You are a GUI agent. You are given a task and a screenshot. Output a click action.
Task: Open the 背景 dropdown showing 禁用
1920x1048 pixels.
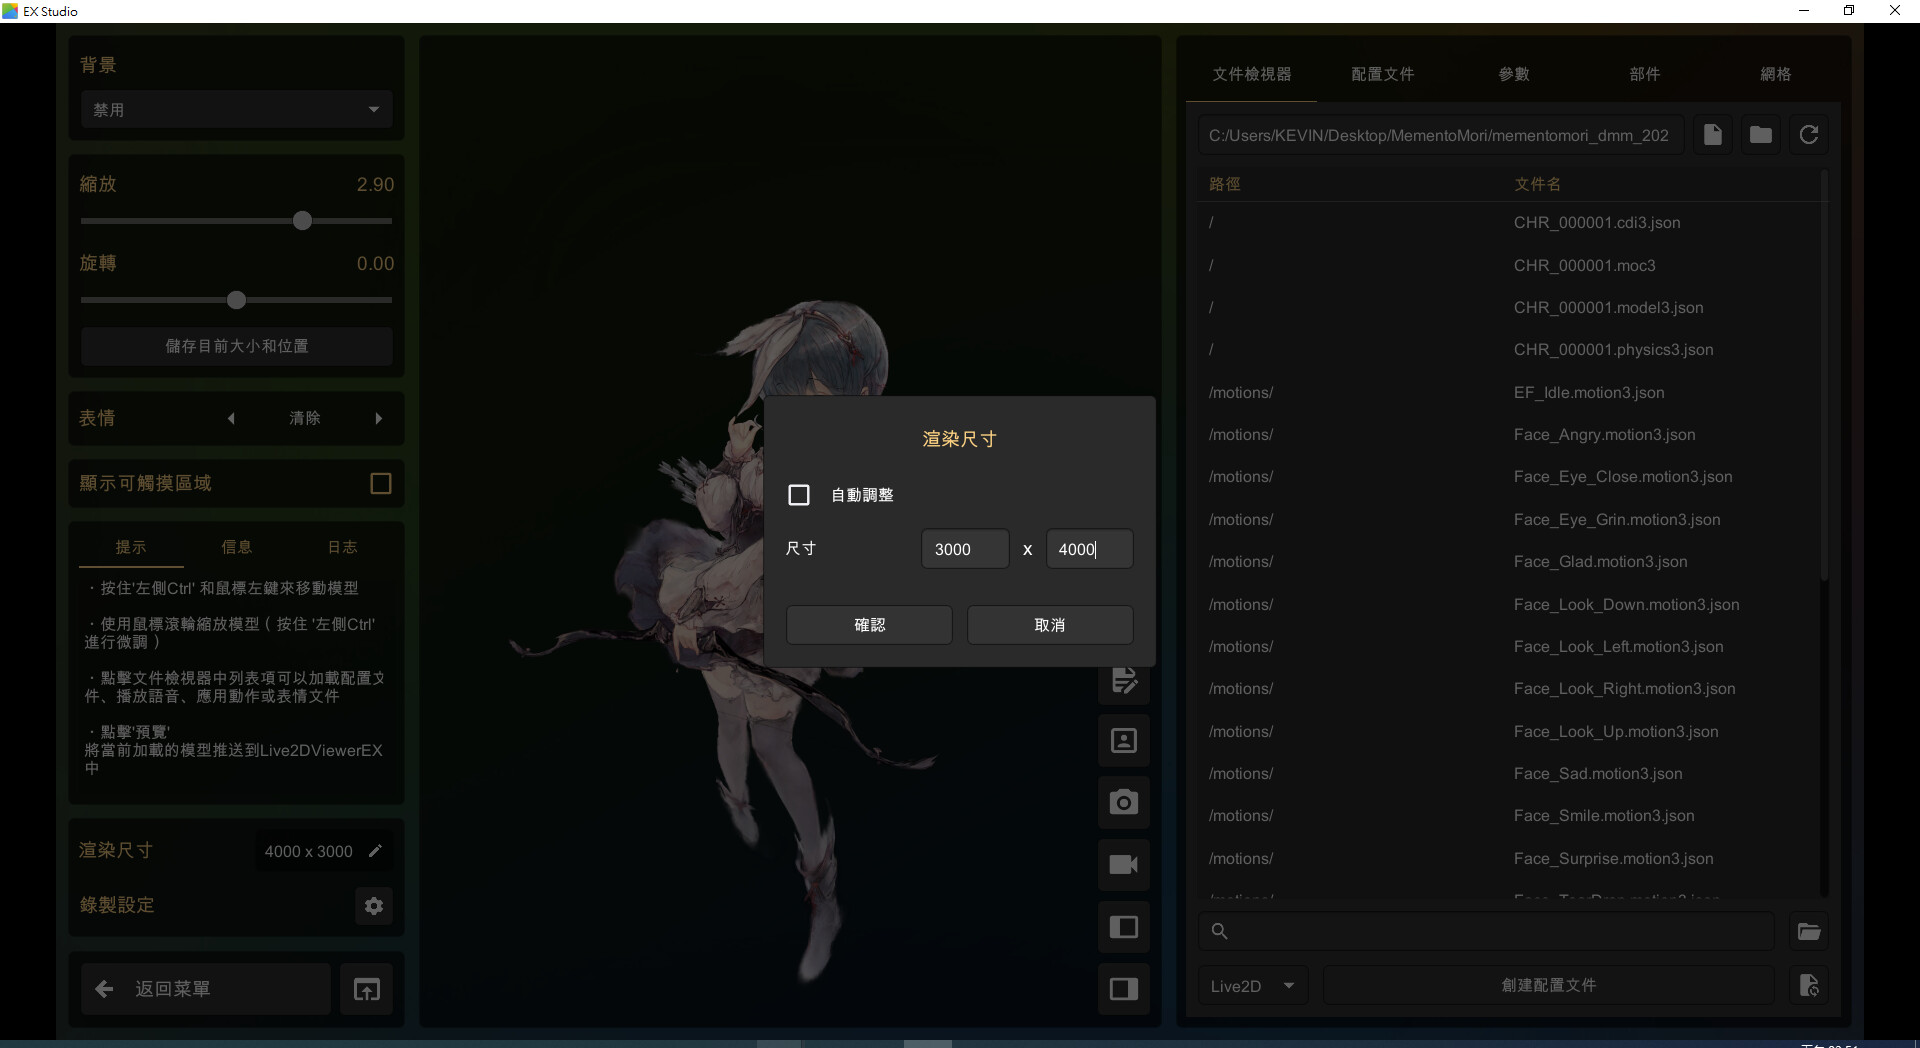236,110
